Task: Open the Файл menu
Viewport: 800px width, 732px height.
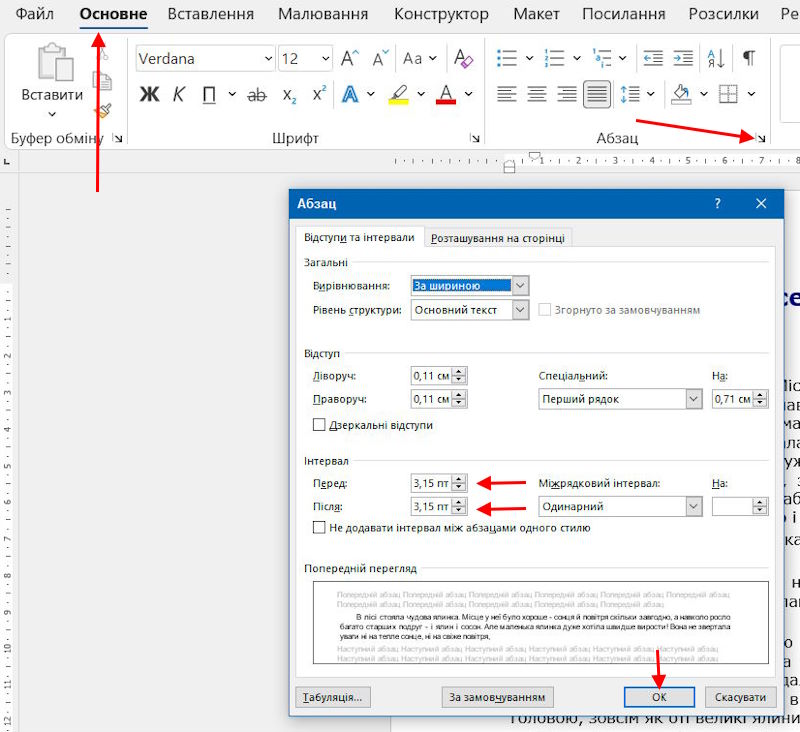Action: 34,14
